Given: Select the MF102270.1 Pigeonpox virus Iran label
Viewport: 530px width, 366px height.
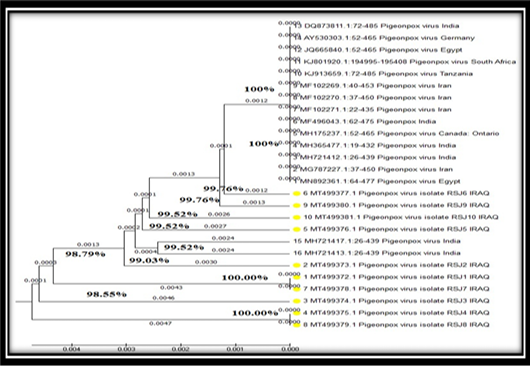Looking at the screenshot, I should click(x=372, y=98).
